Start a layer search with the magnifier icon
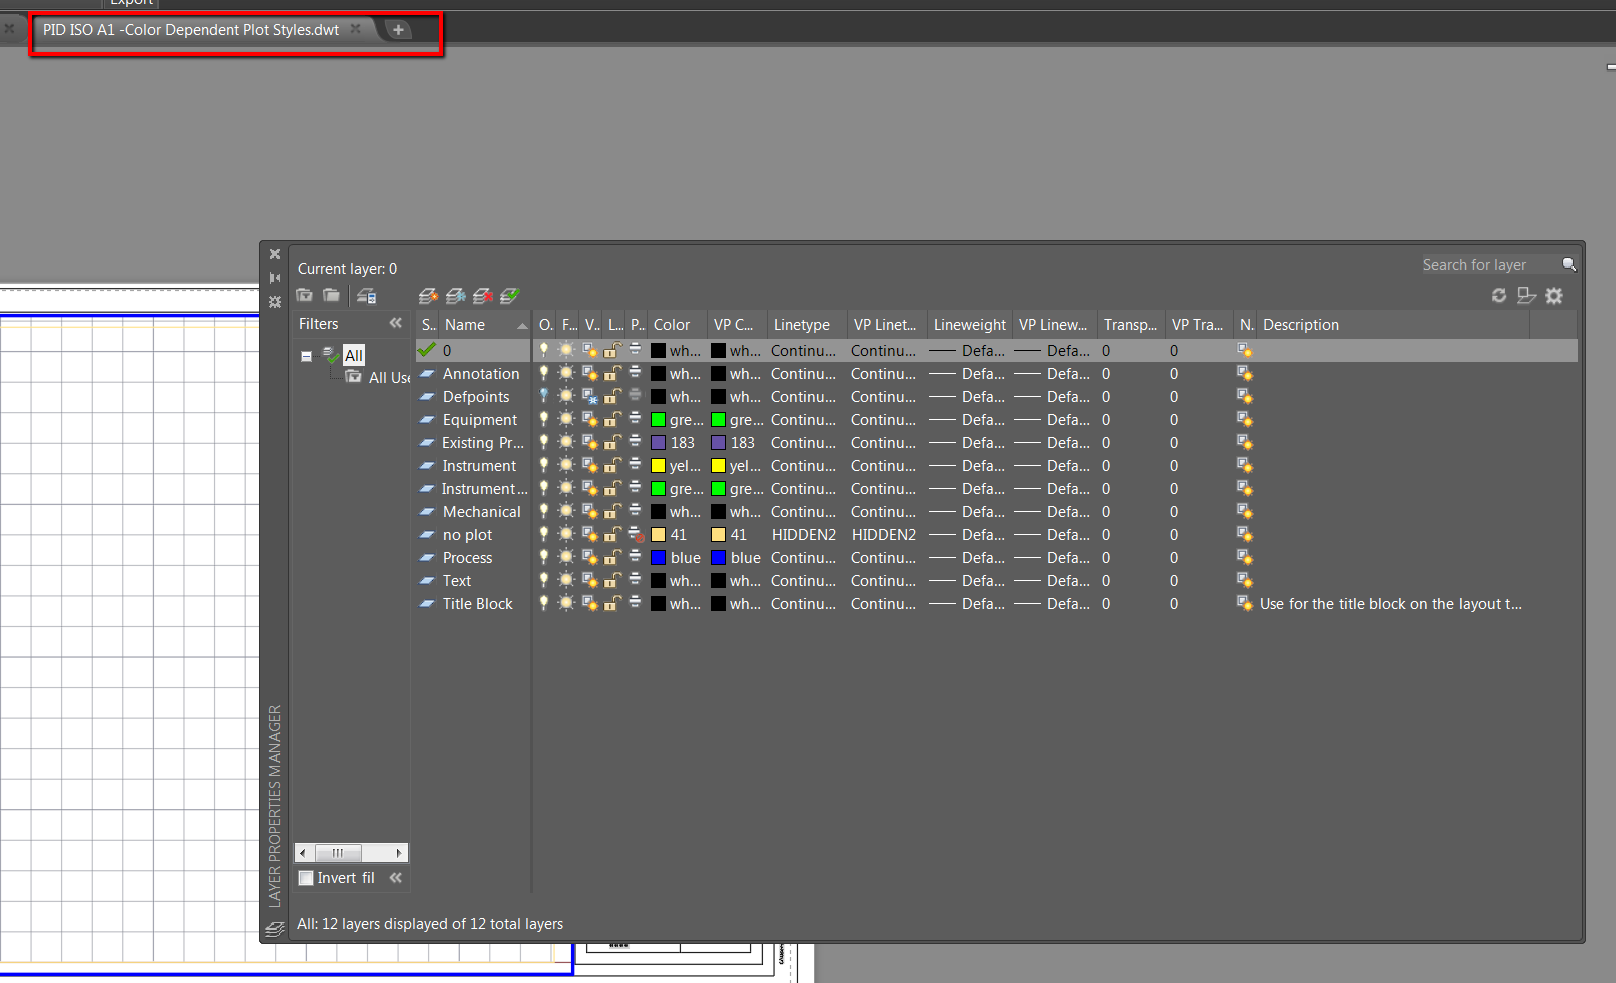The height and width of the screenshot is (983, 1616). tap(1569, 264)
